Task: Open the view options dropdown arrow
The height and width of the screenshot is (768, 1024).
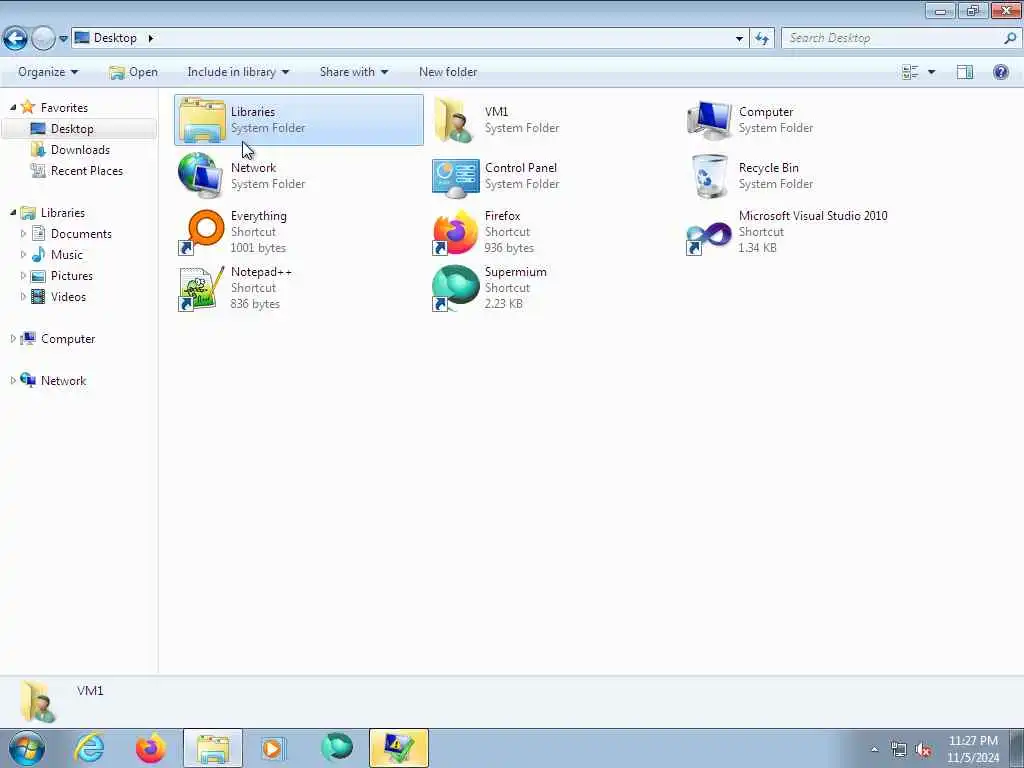Action: pos(931,72)
